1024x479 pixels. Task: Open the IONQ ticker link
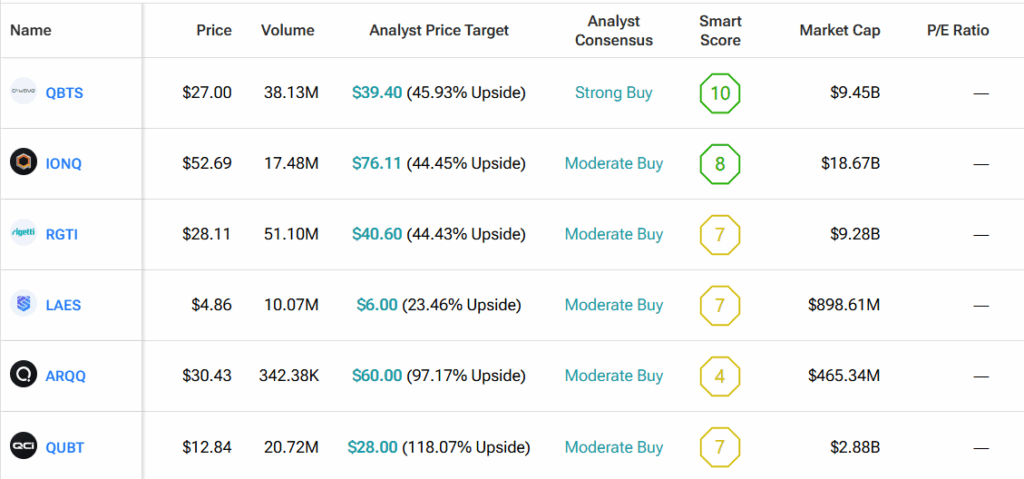[64, 164]
